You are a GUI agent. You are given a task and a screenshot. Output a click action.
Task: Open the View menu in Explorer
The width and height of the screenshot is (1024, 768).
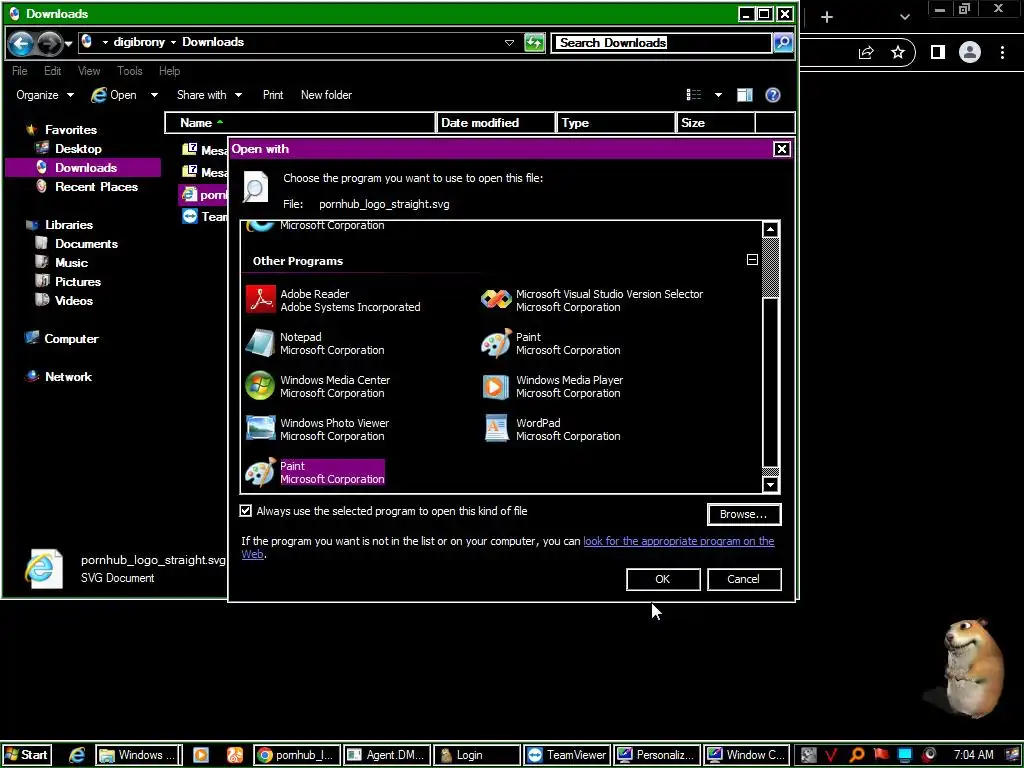(x=89, y=71)
